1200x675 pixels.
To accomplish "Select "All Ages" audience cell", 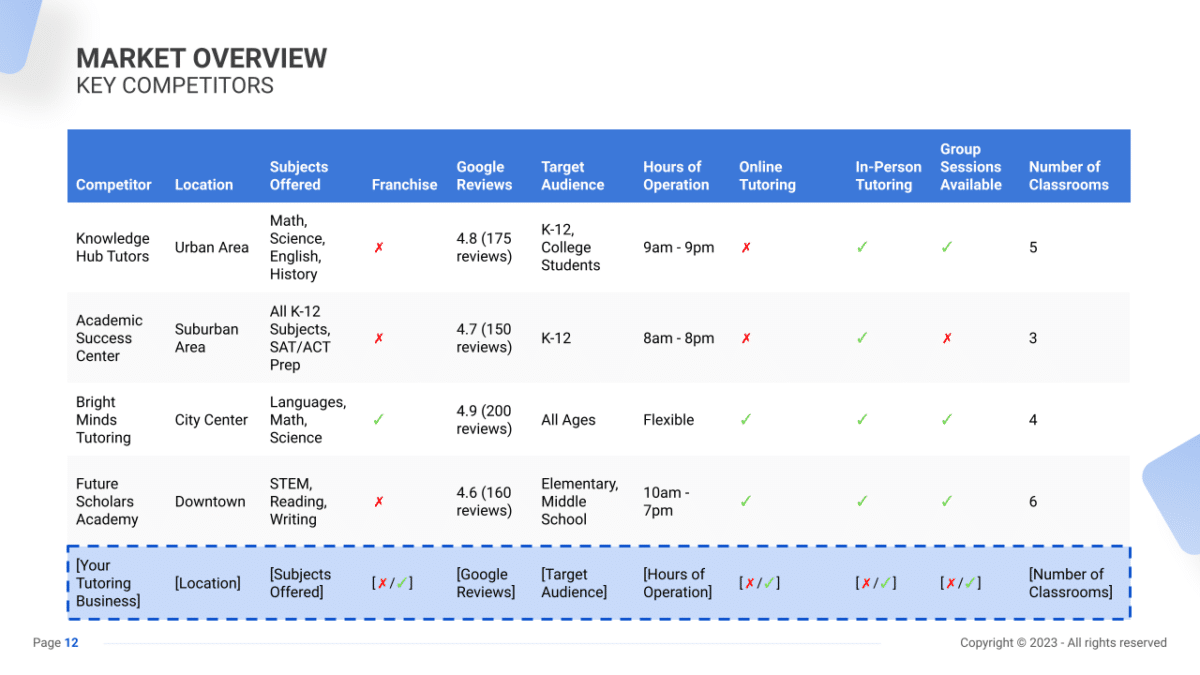I will pos(569,420).
